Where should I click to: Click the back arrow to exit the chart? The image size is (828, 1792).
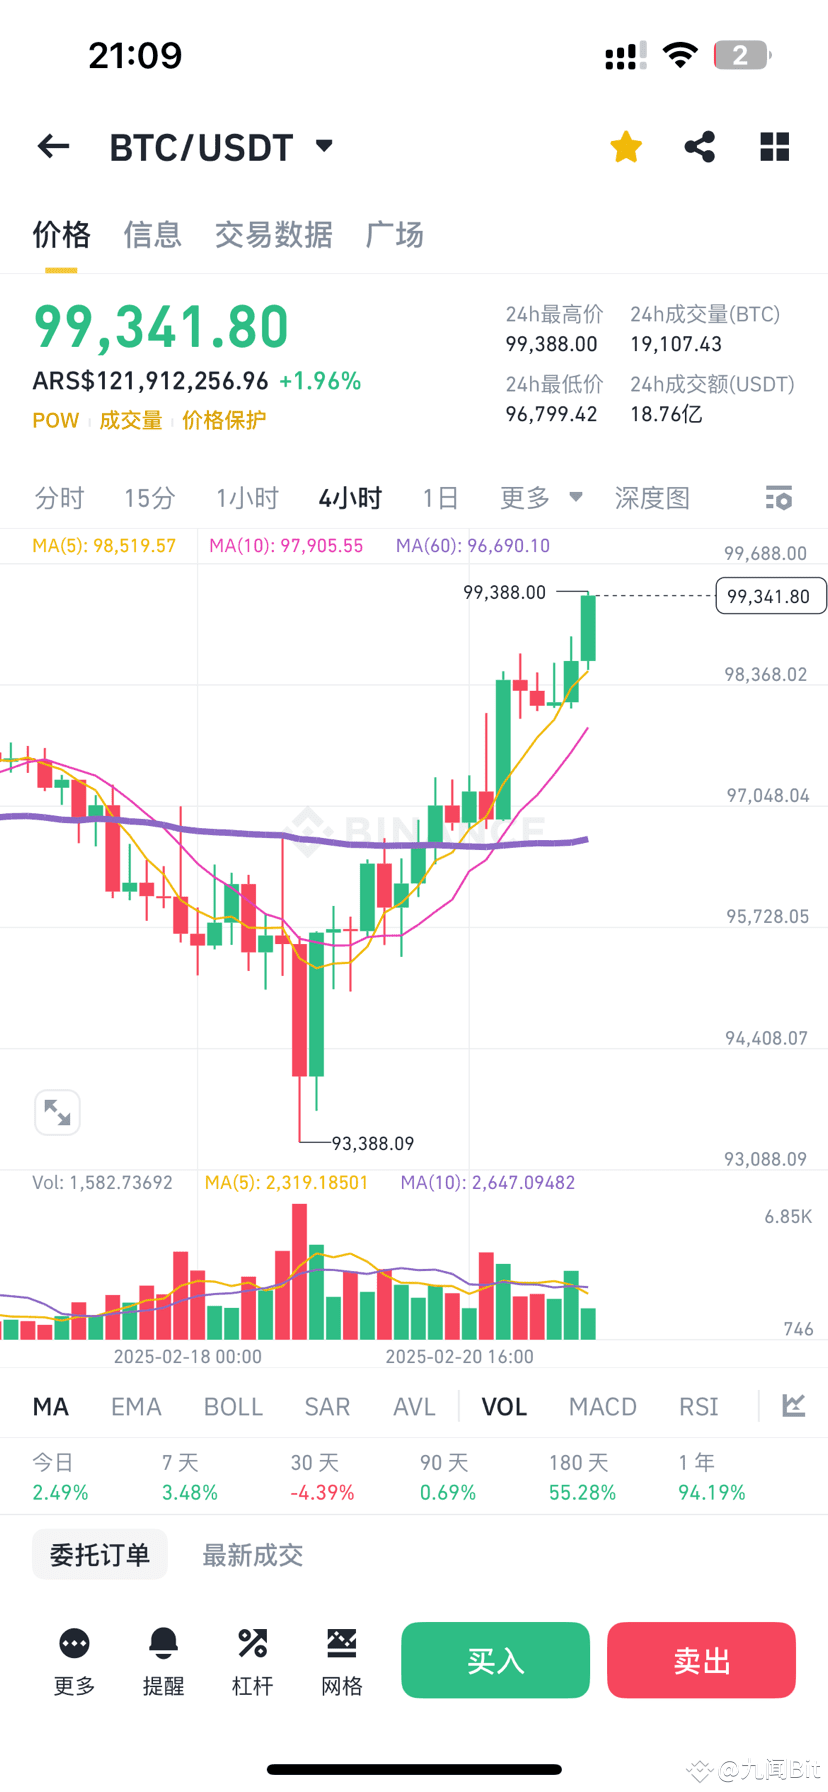pos(52,146)
